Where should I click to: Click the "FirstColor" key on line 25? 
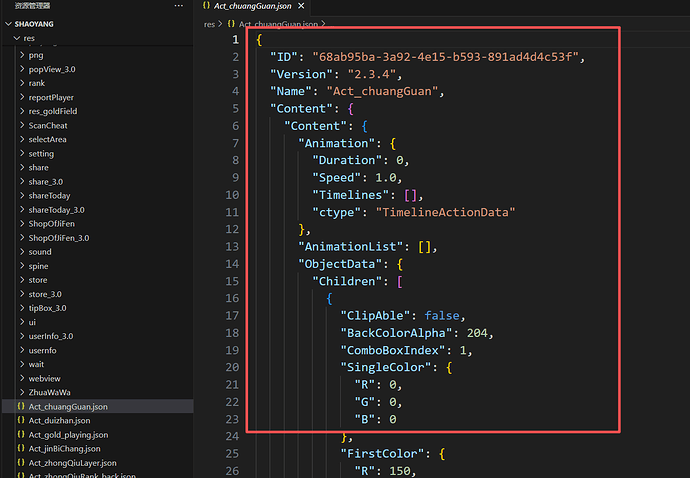click(x=382, y=454)
